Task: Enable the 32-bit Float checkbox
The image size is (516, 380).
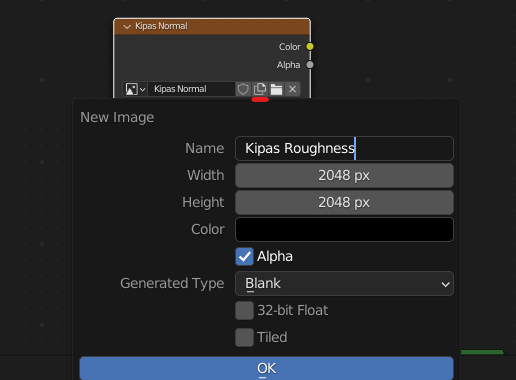Action: point(244,310)
